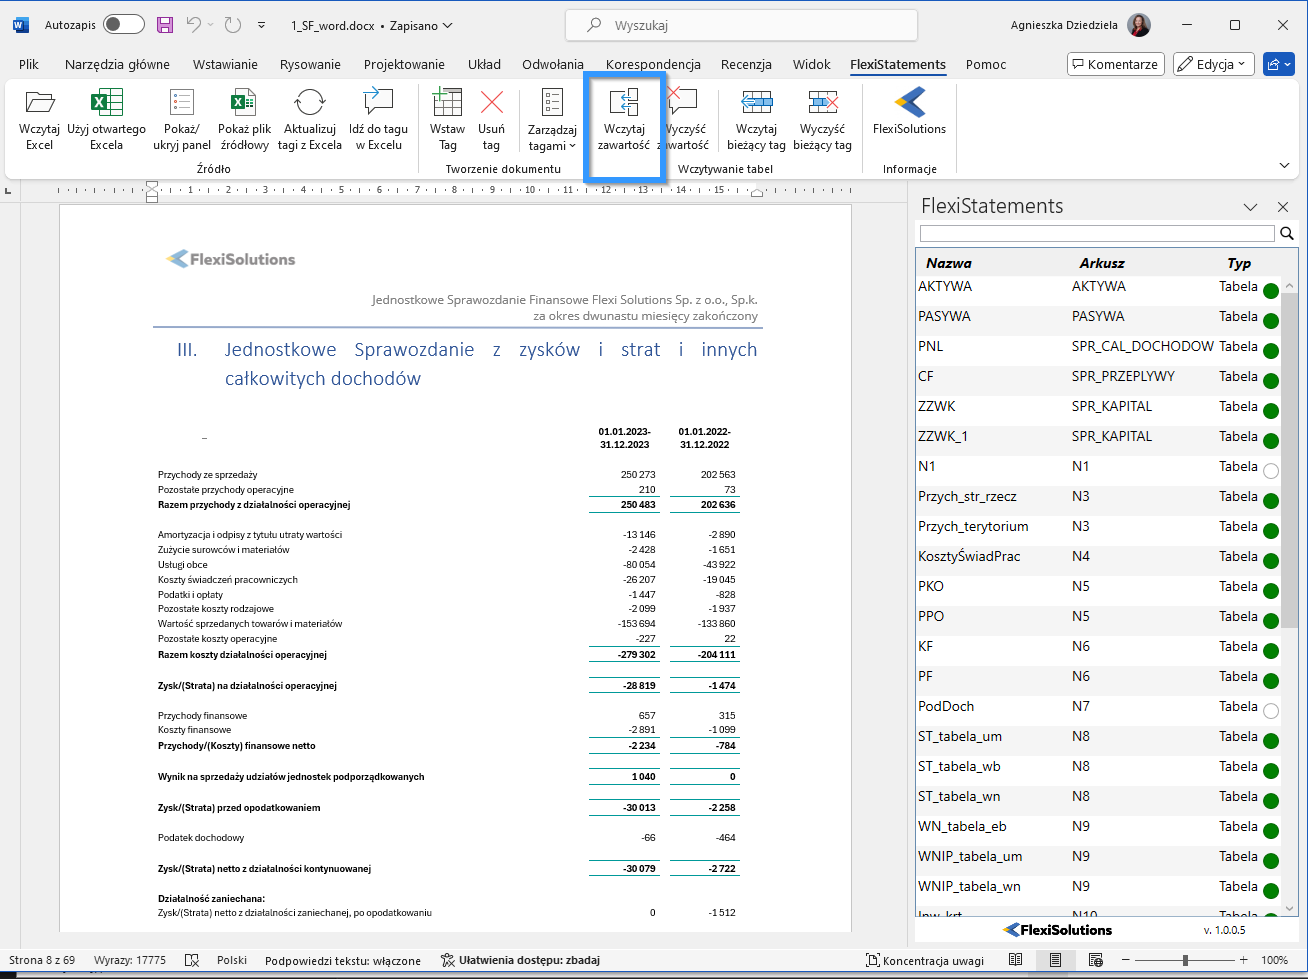Open FlexiSolutions info icon in ribbon

tap(909, 104)
